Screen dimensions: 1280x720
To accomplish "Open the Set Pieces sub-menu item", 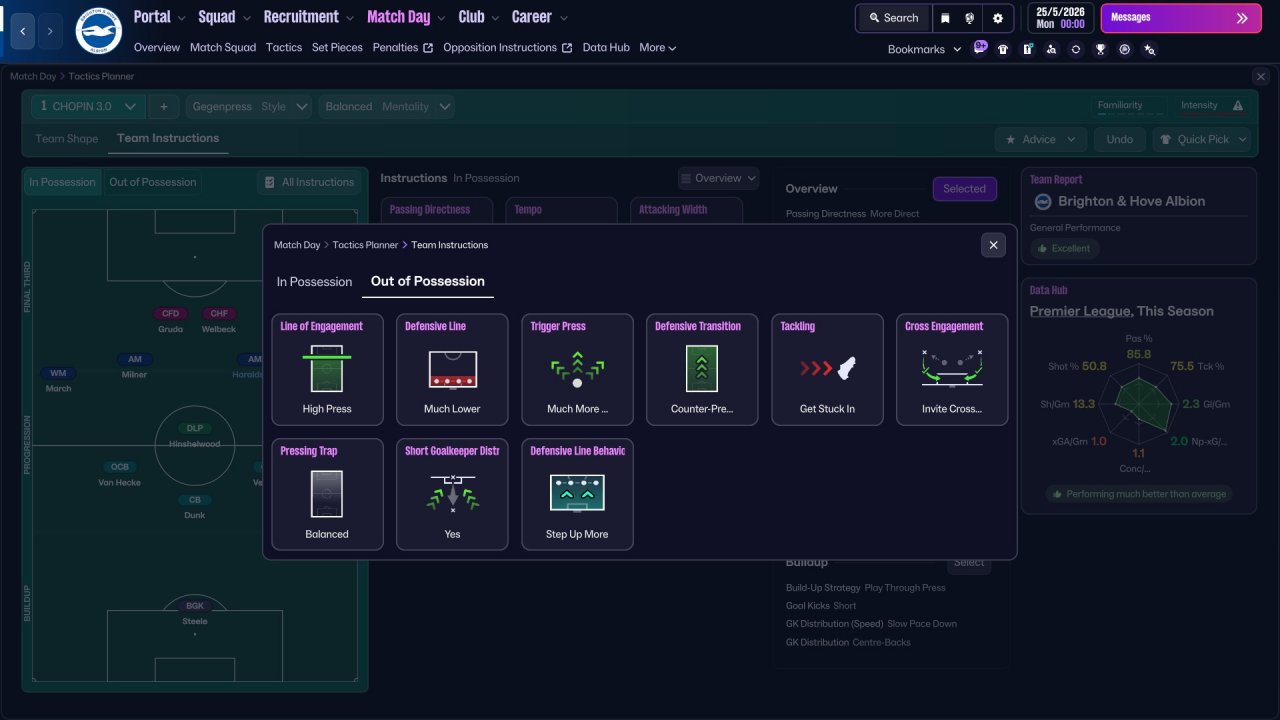I will [x=337, y=47].
